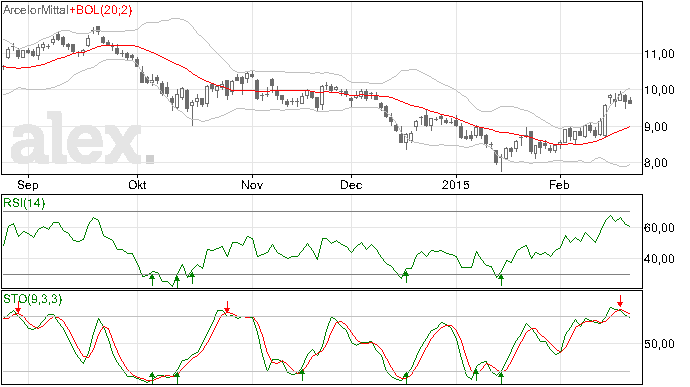The width and height of the screenshot is (690, 387).
Task: Click the 2015 year label
Action: coord(456,185)
